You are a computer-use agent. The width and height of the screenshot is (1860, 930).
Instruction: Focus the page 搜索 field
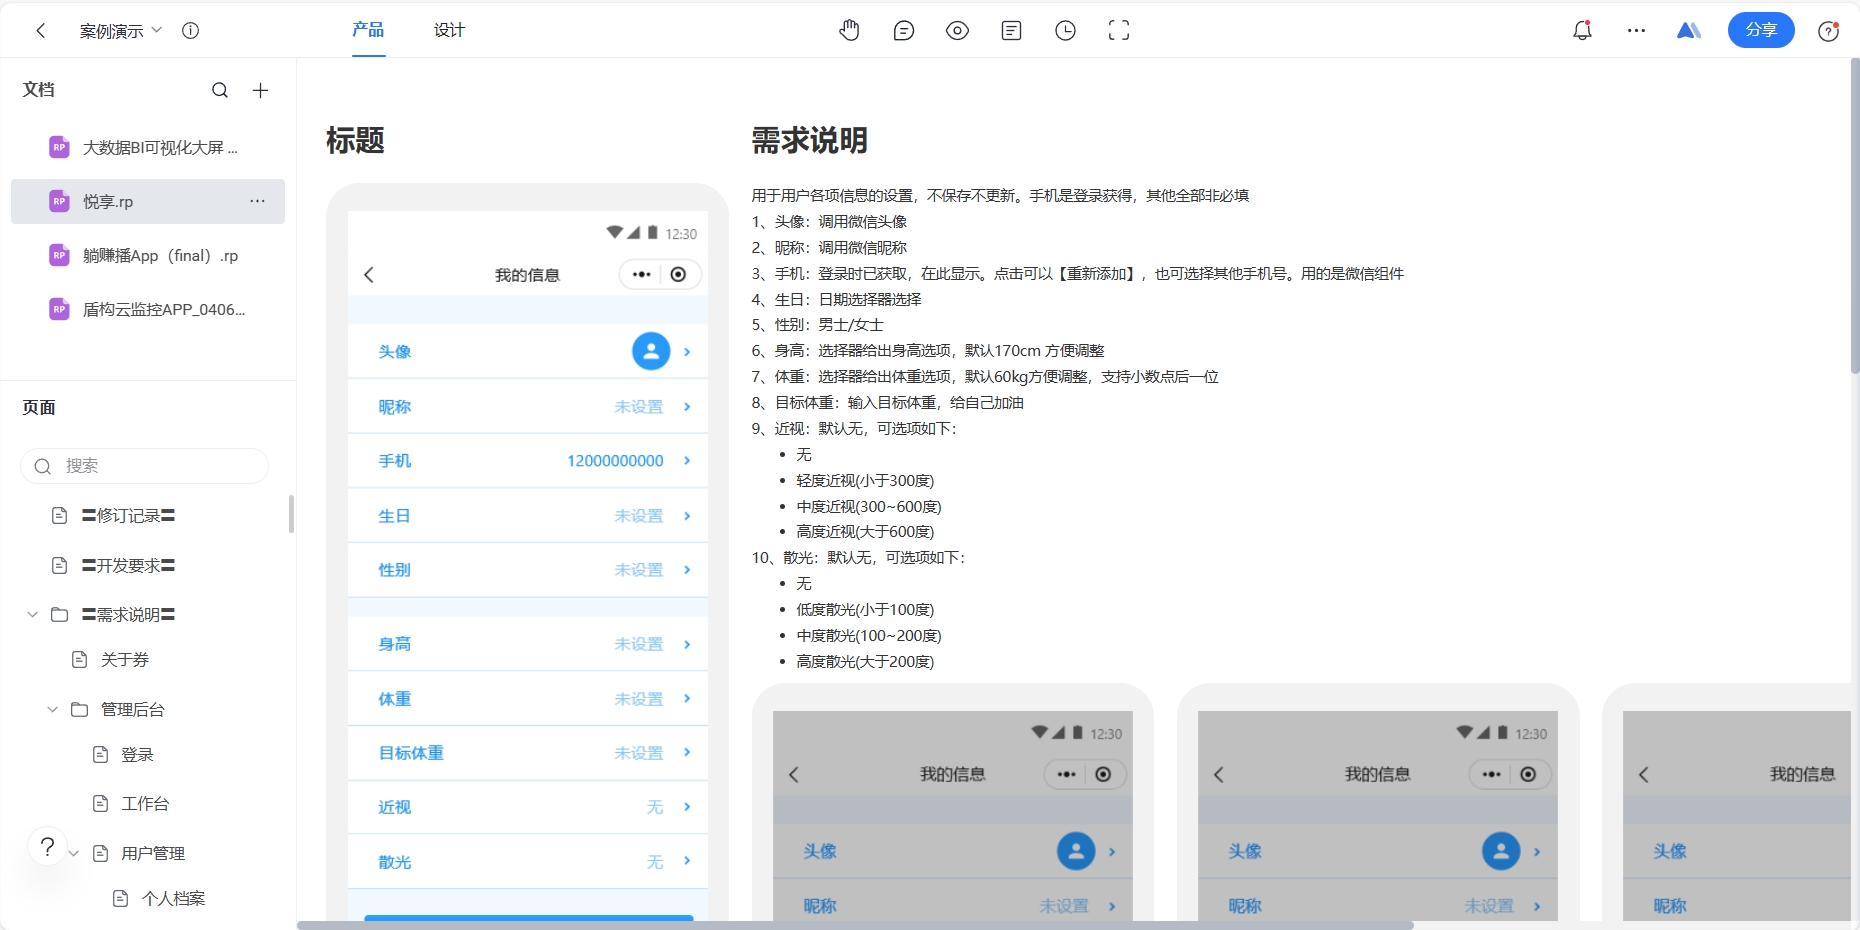145,466
